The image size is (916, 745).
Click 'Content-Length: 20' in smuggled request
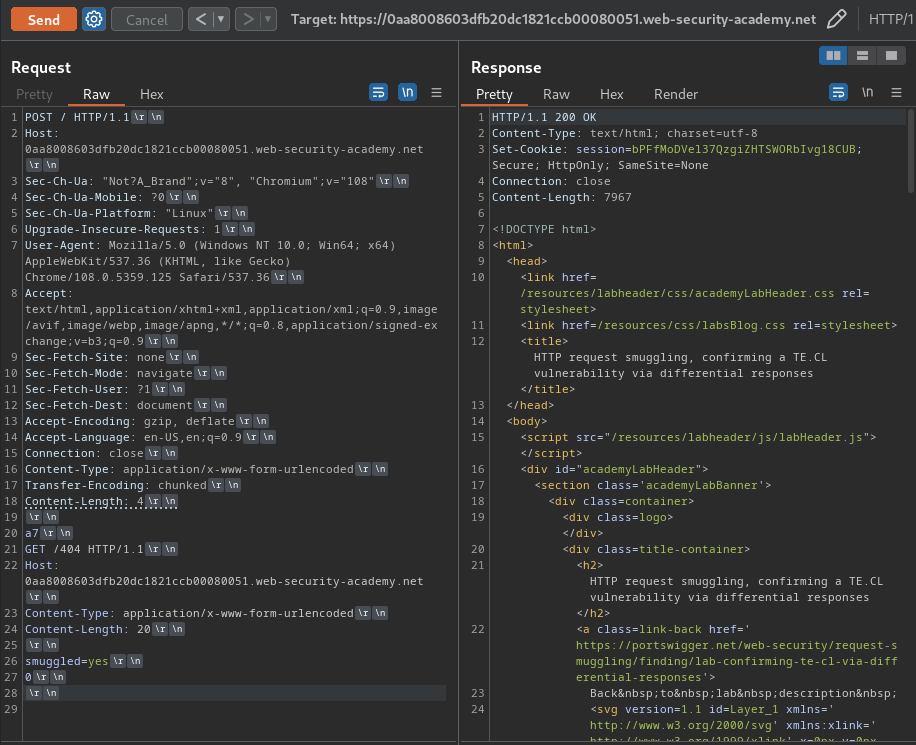click(88, 629)
